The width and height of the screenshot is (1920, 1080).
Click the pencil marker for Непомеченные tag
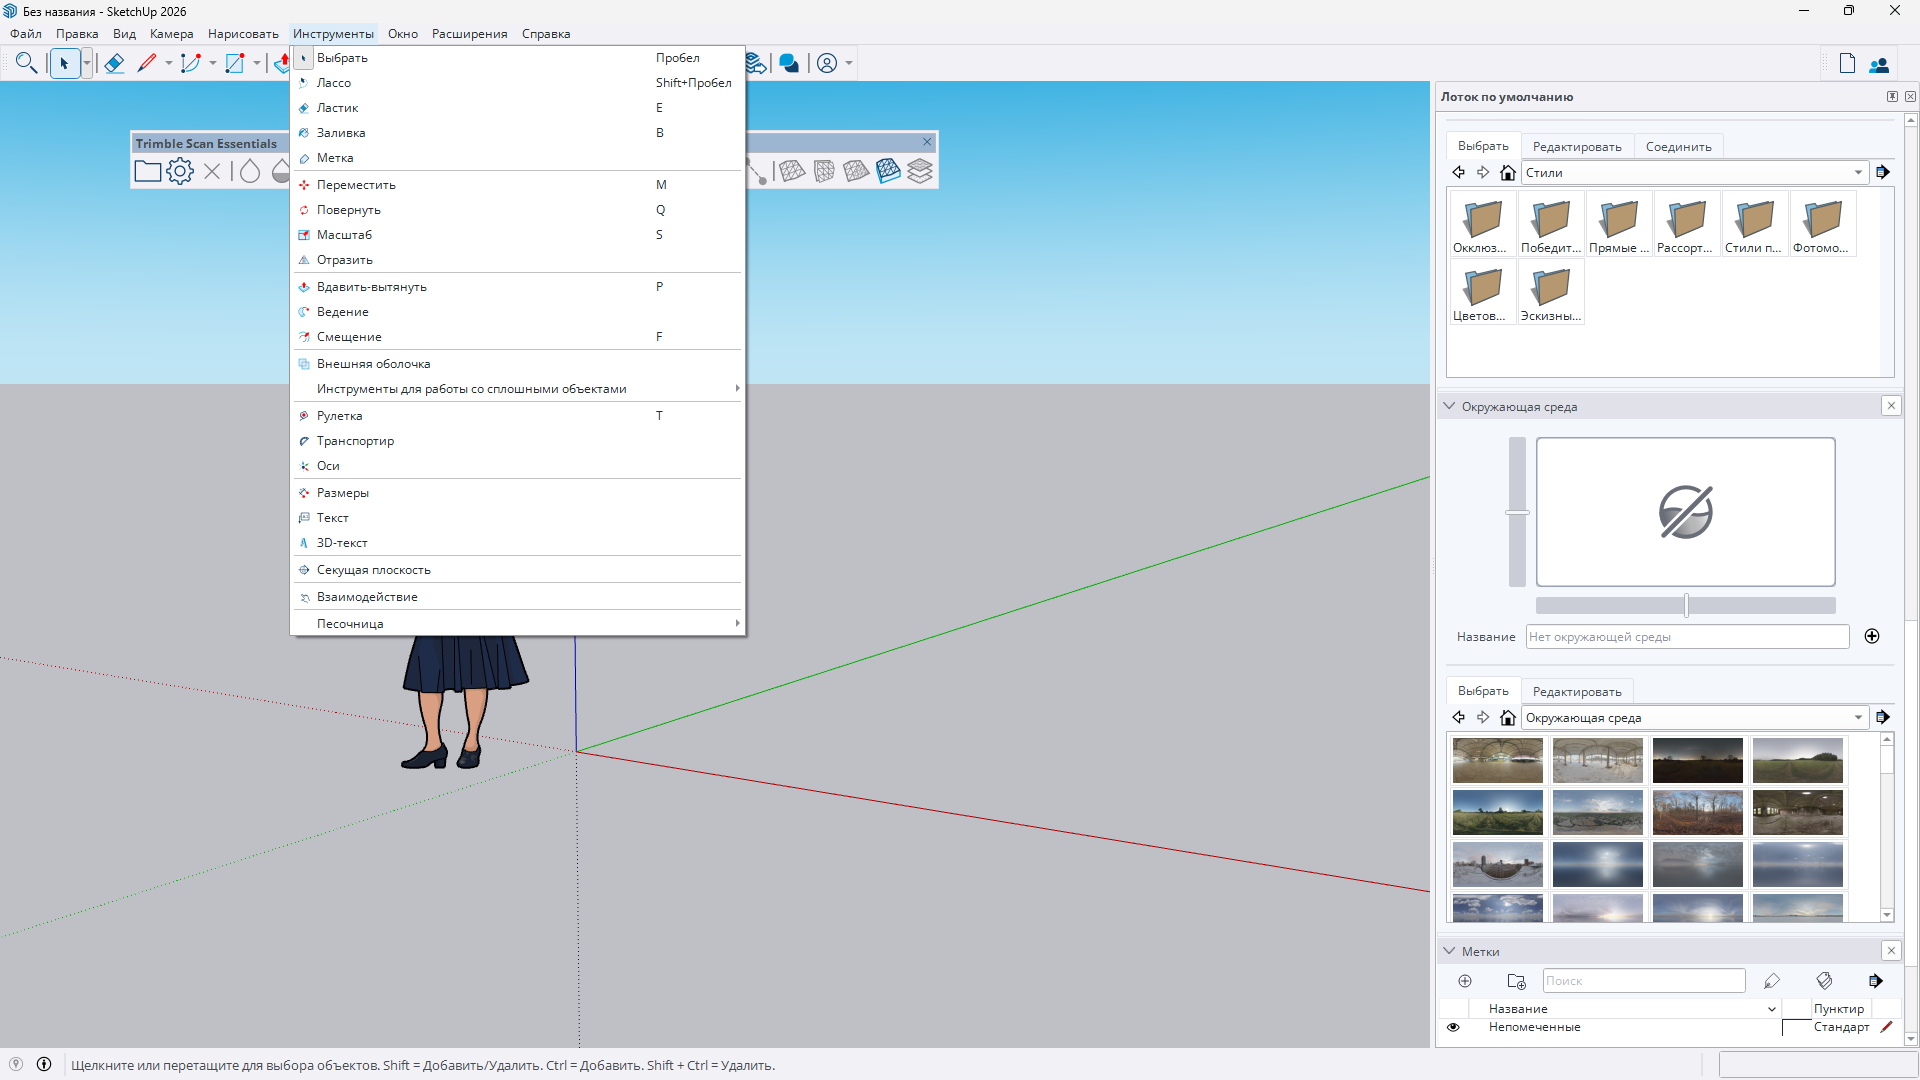[1886, 1027]
